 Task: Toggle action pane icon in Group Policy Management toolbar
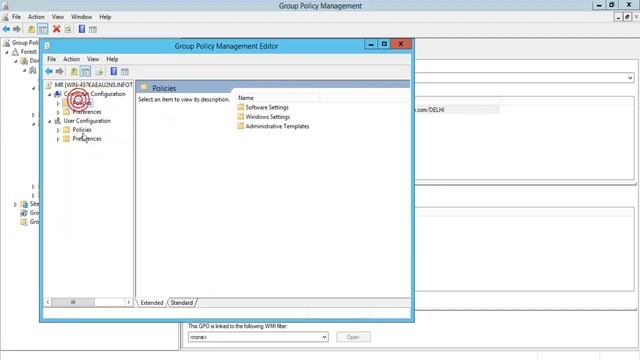pyautogui.click(x=93, y=29)
